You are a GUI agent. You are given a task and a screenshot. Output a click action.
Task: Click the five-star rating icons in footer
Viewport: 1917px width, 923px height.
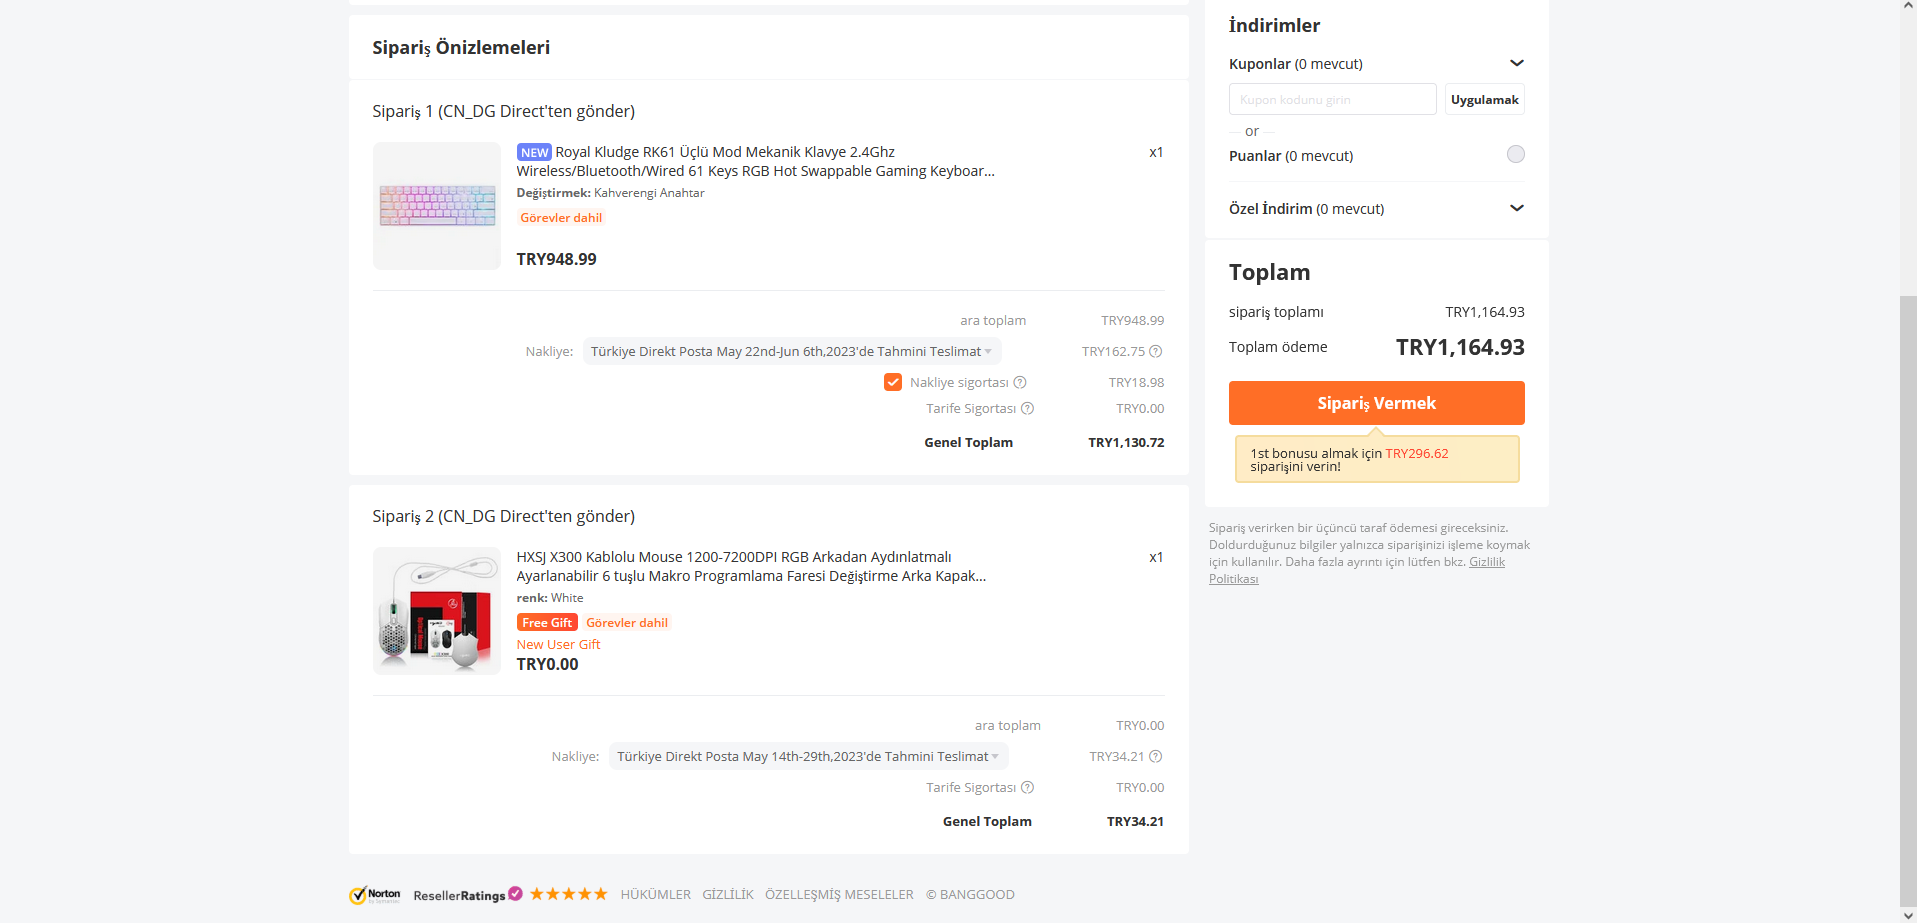(568, 894)
